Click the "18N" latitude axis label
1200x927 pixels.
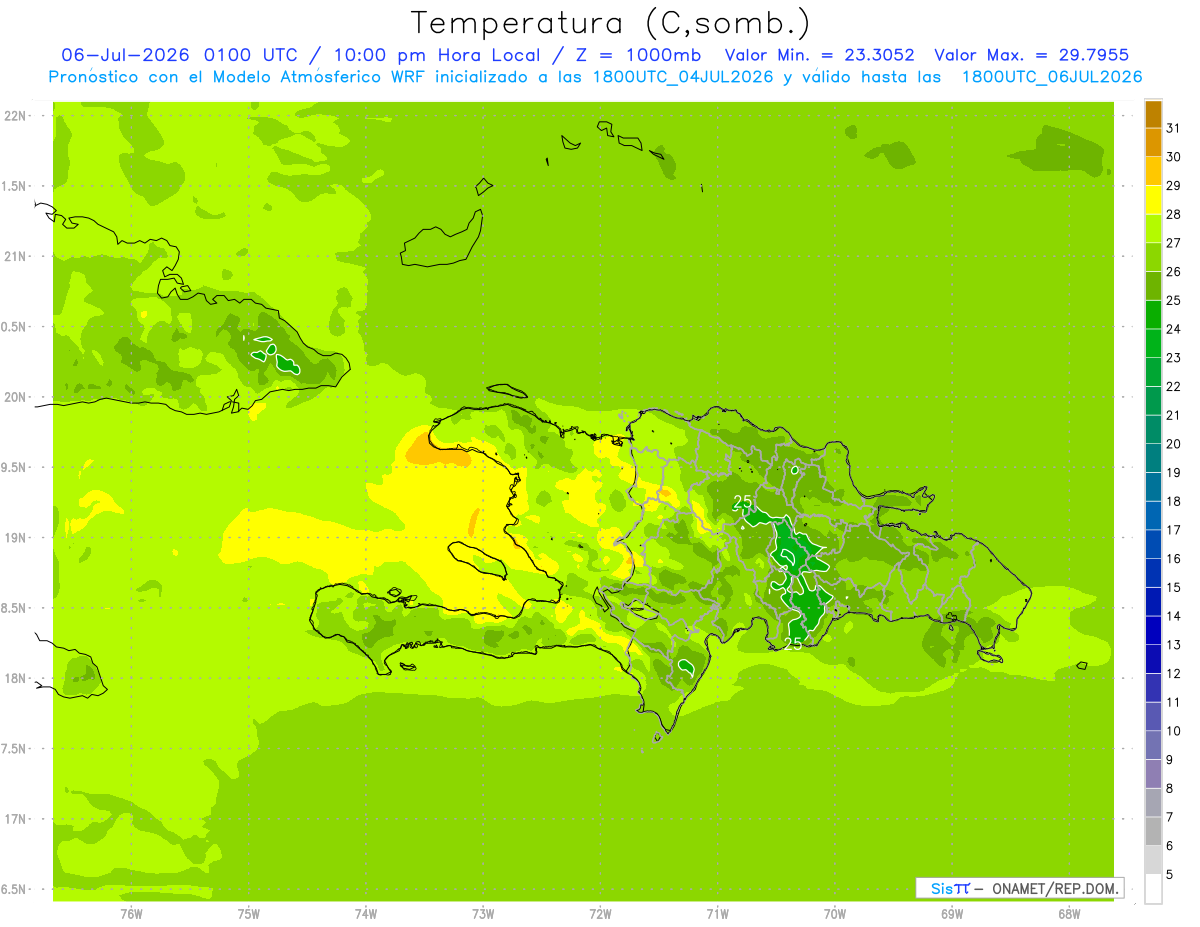pos(15,678)
